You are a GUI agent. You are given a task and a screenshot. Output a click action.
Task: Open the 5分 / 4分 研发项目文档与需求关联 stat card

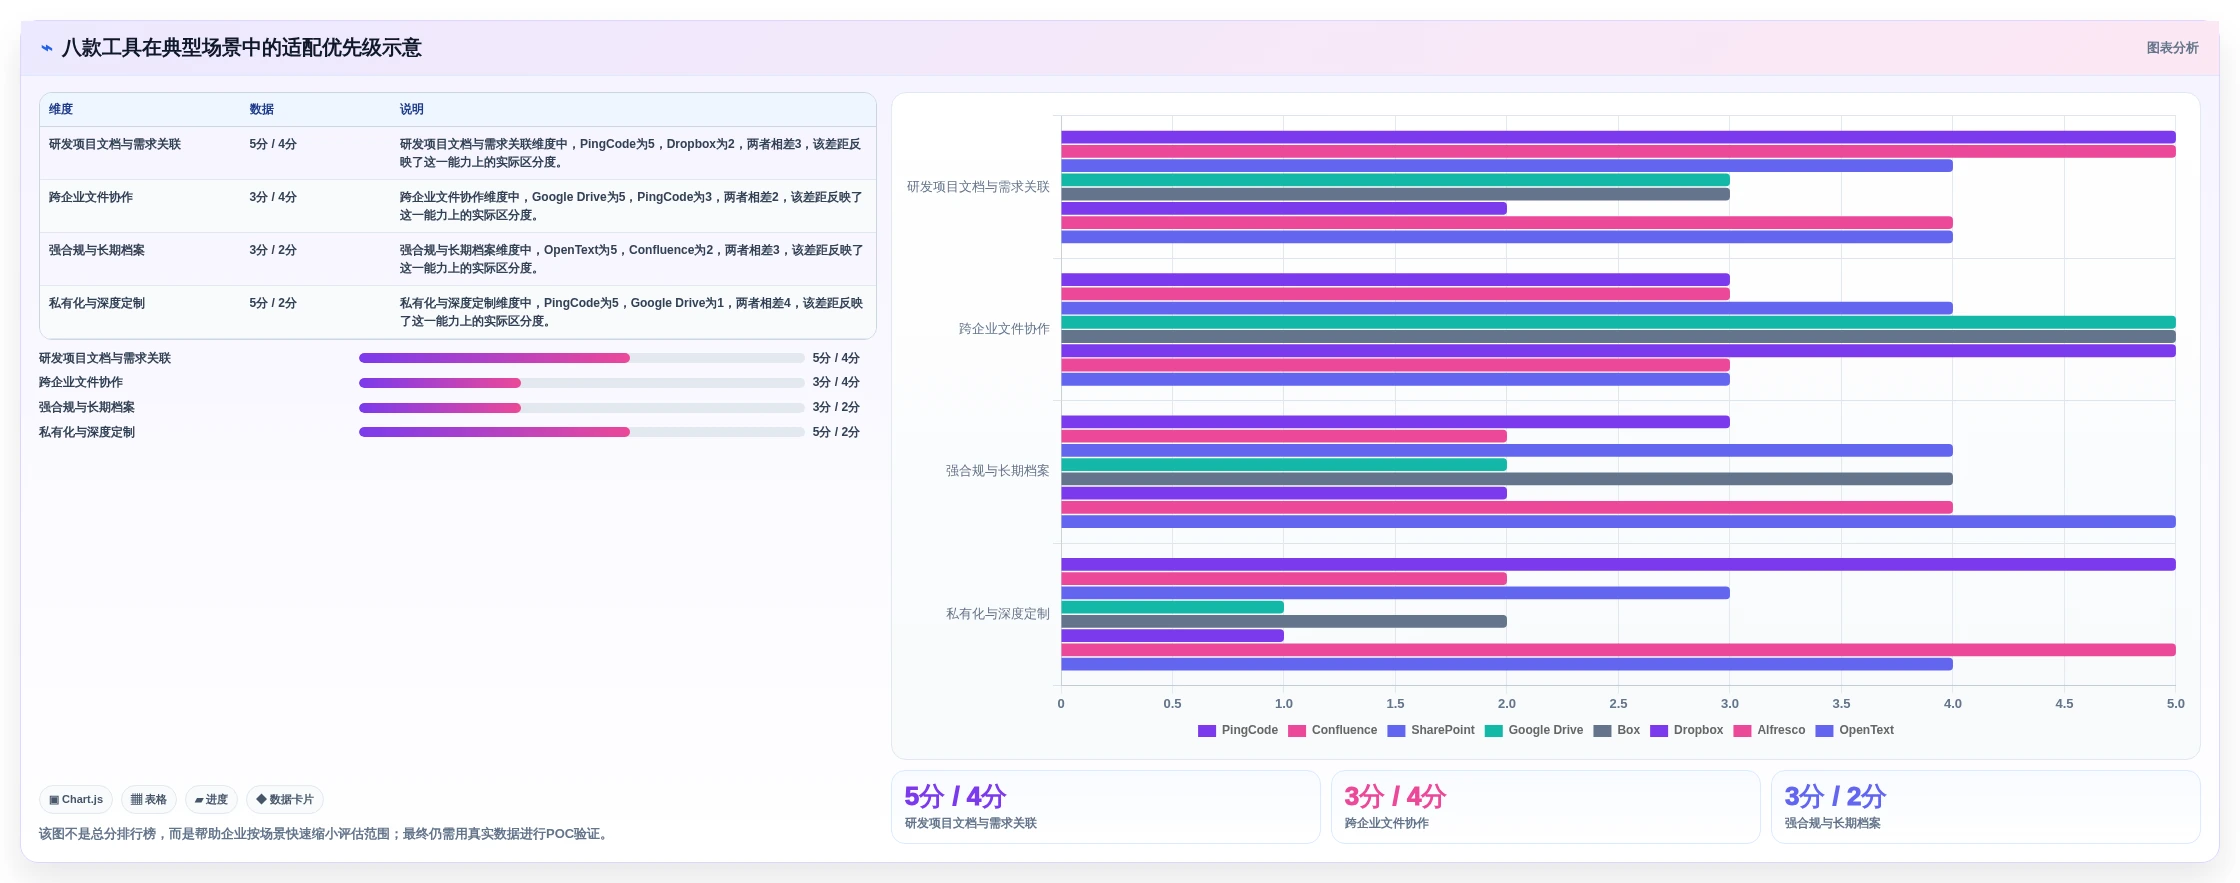1106,807
